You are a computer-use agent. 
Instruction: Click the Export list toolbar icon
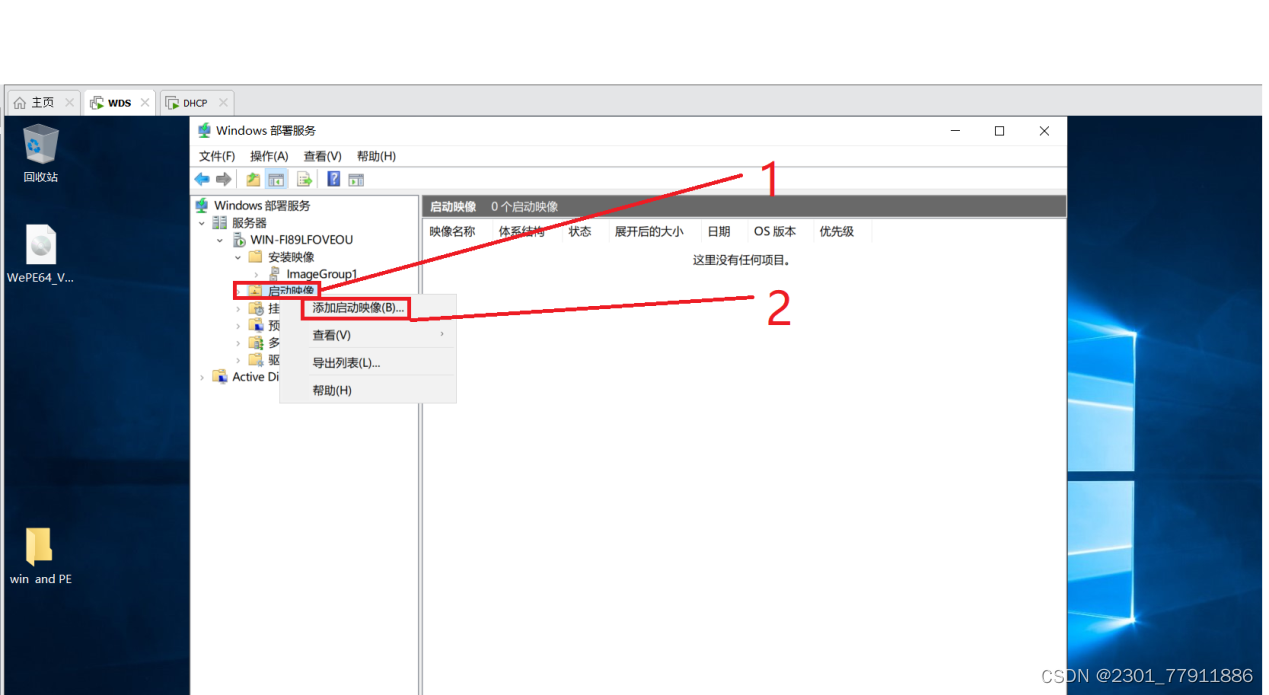point(304,180)
